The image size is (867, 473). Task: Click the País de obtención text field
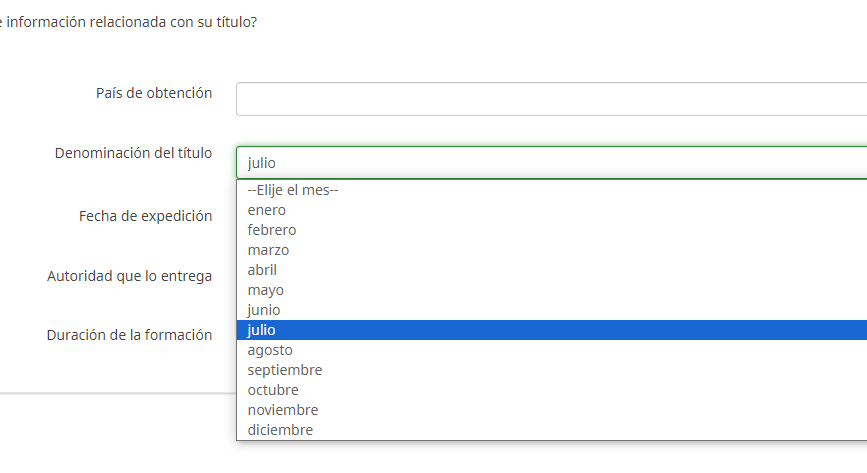(x=550, y=99)
